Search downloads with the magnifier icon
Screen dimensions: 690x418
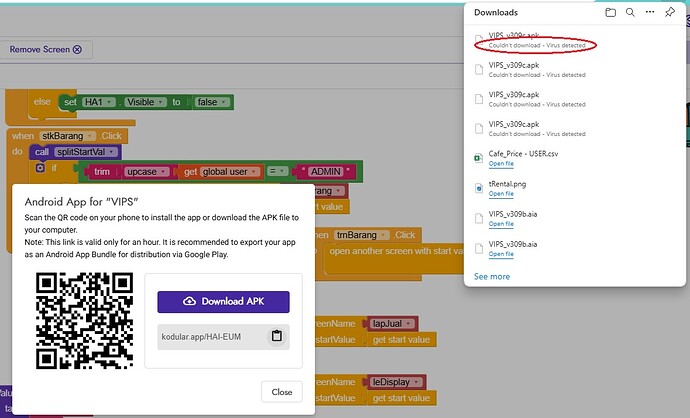tap(630, 12)
